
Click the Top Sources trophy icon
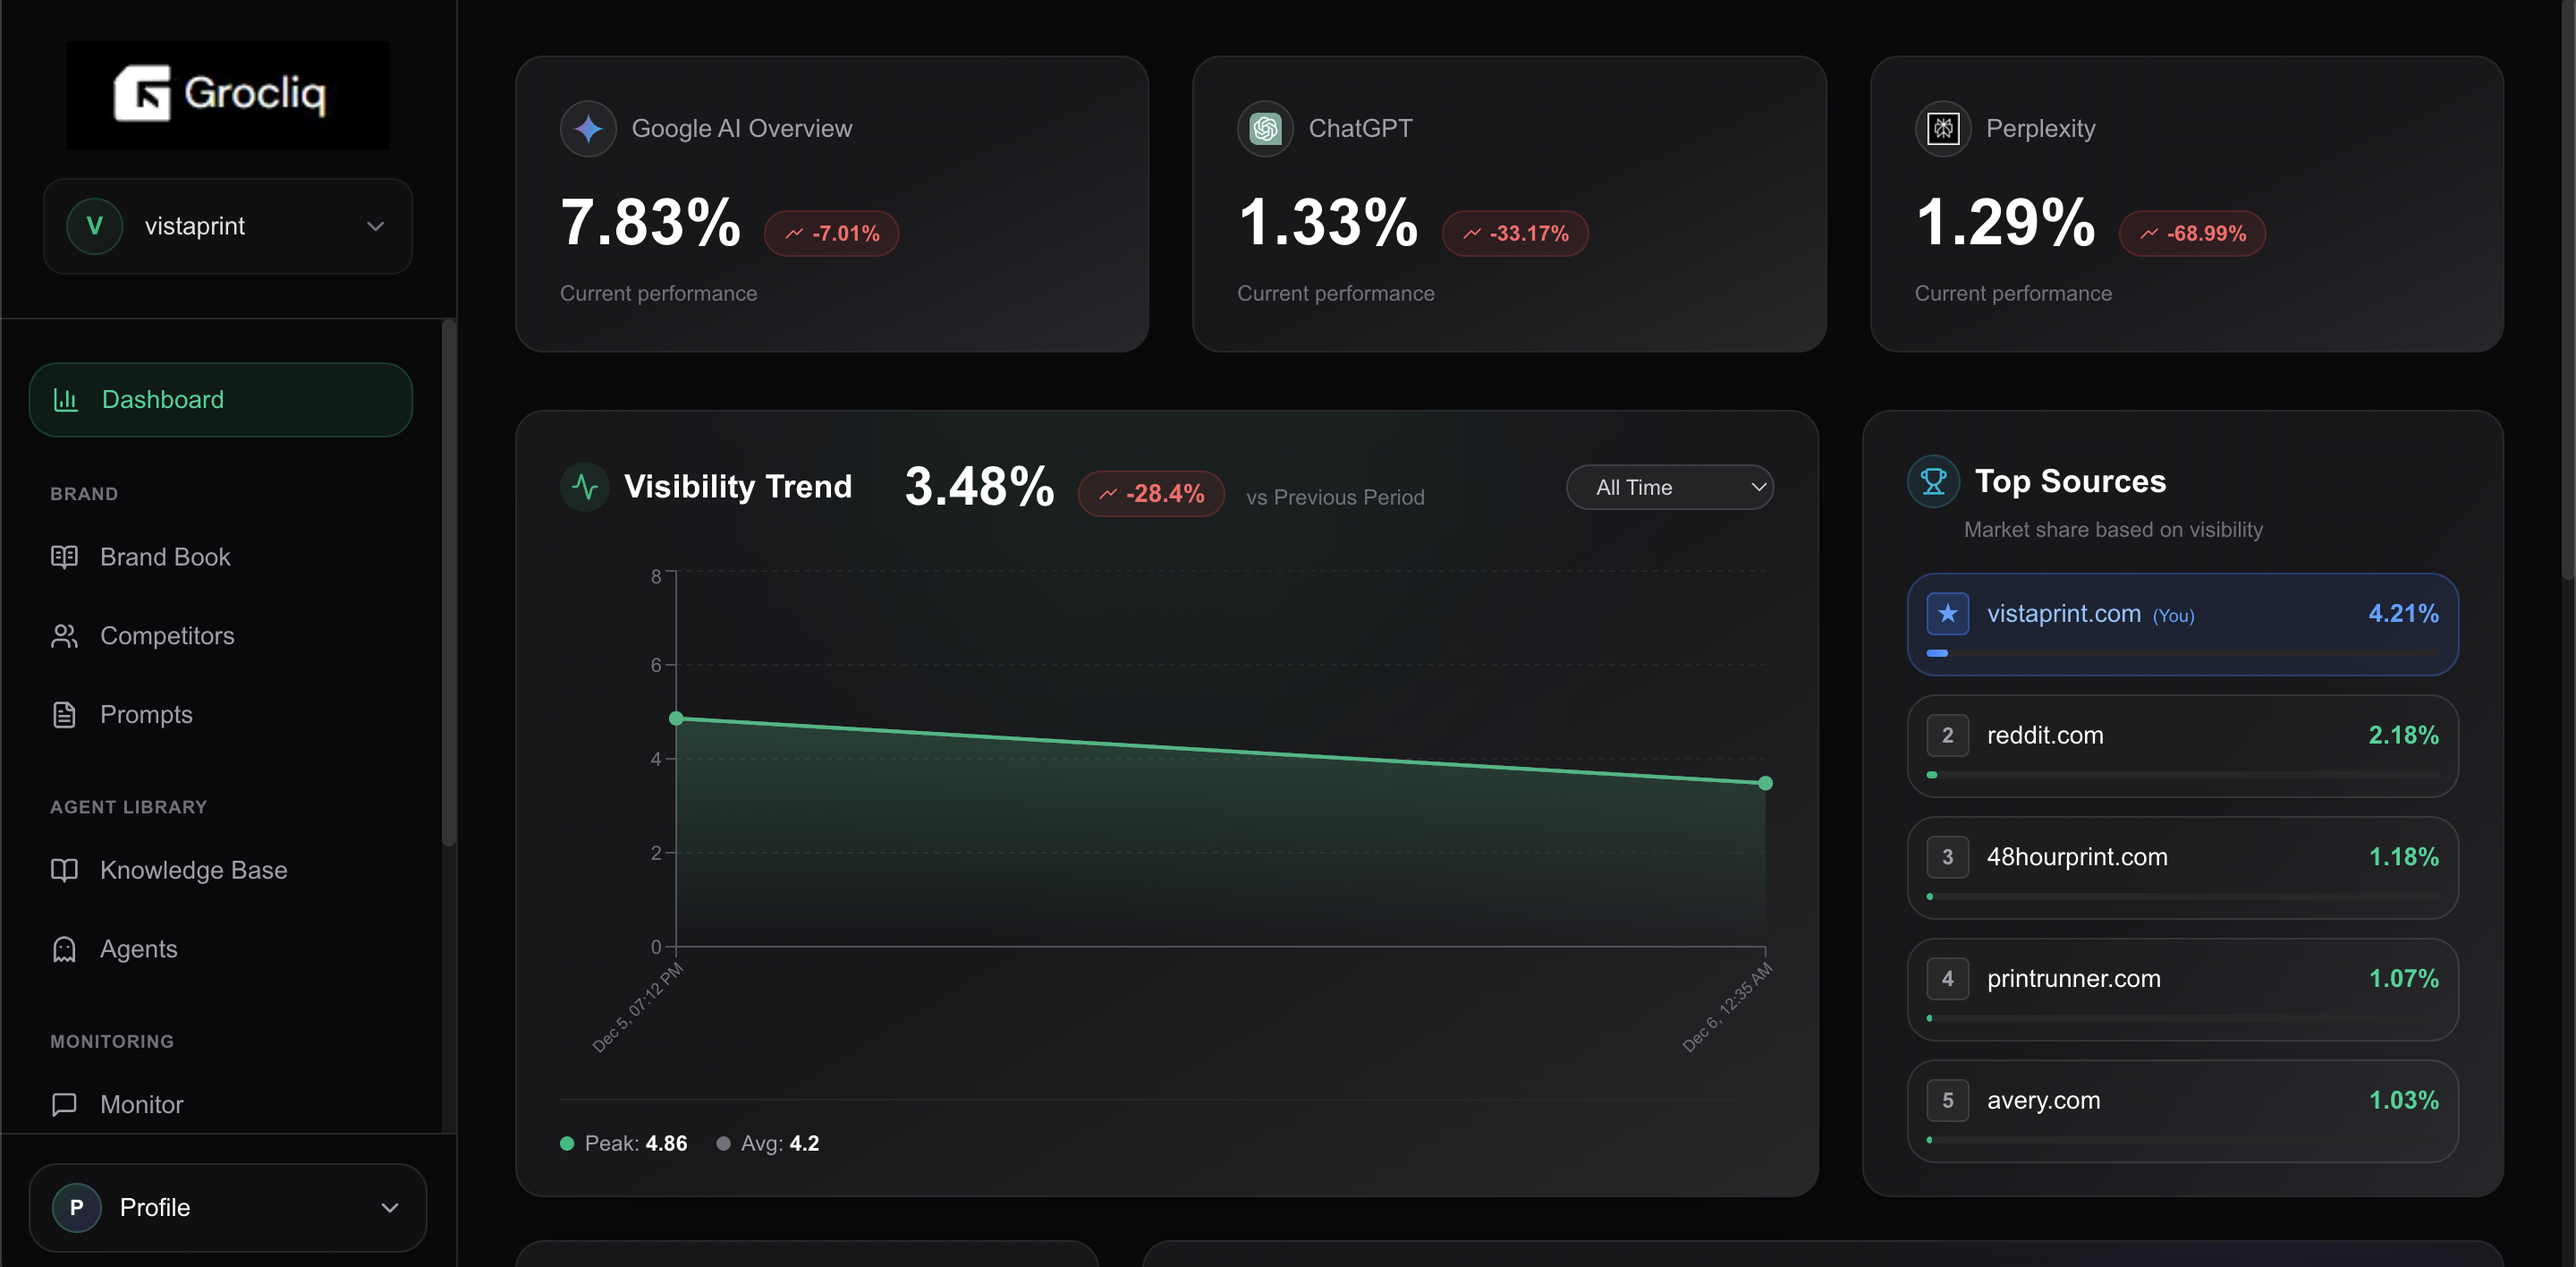point(1933,482)
